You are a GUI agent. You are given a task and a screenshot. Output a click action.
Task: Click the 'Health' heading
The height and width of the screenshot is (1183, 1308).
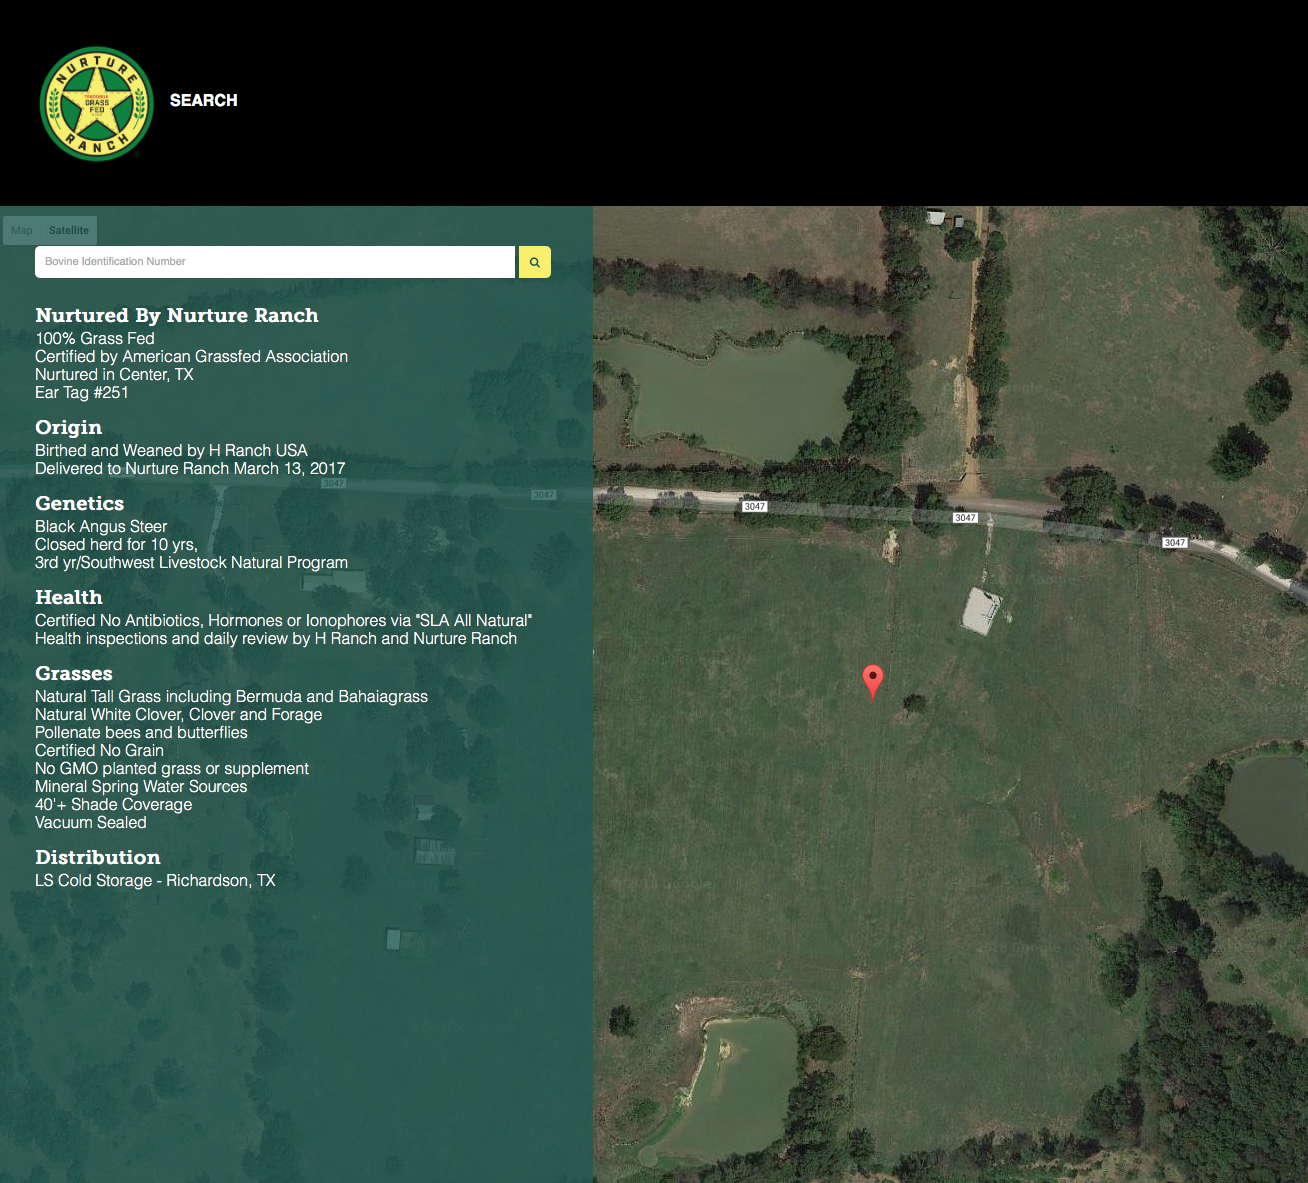tap(69, 598)
